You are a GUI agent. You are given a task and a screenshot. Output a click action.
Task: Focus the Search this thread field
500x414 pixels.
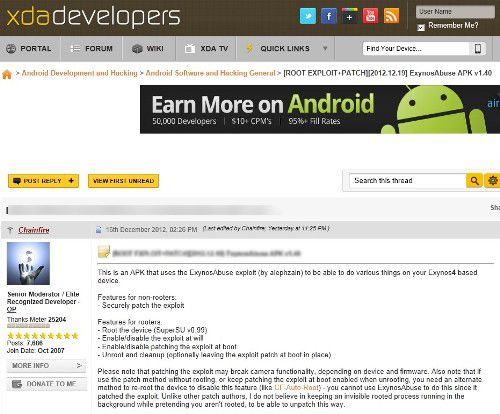(408, 181)
